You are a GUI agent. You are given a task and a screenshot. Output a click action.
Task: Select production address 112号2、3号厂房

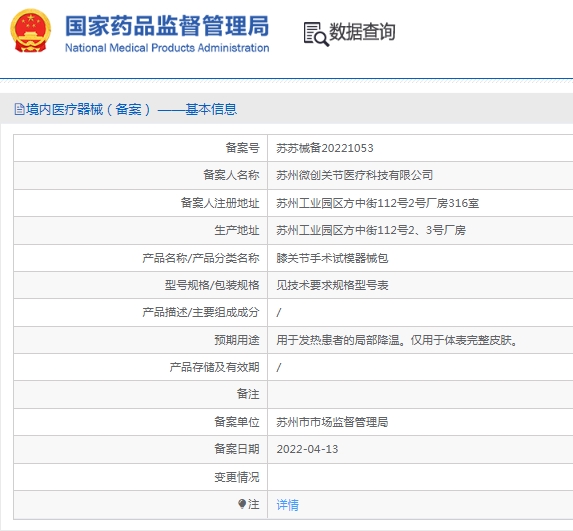[371, 230]
